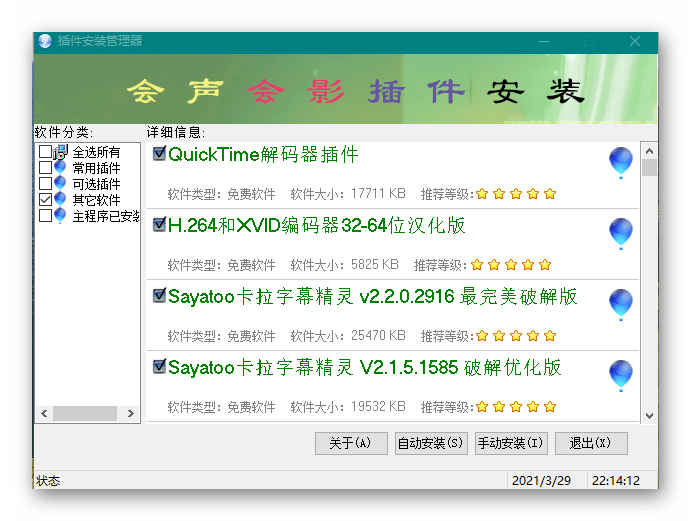Image resolution: width=691 pixels, height=521 pixels.
Task: Select the 全选所有 category label
Action: pyautogui.click(x=96, y=152)
